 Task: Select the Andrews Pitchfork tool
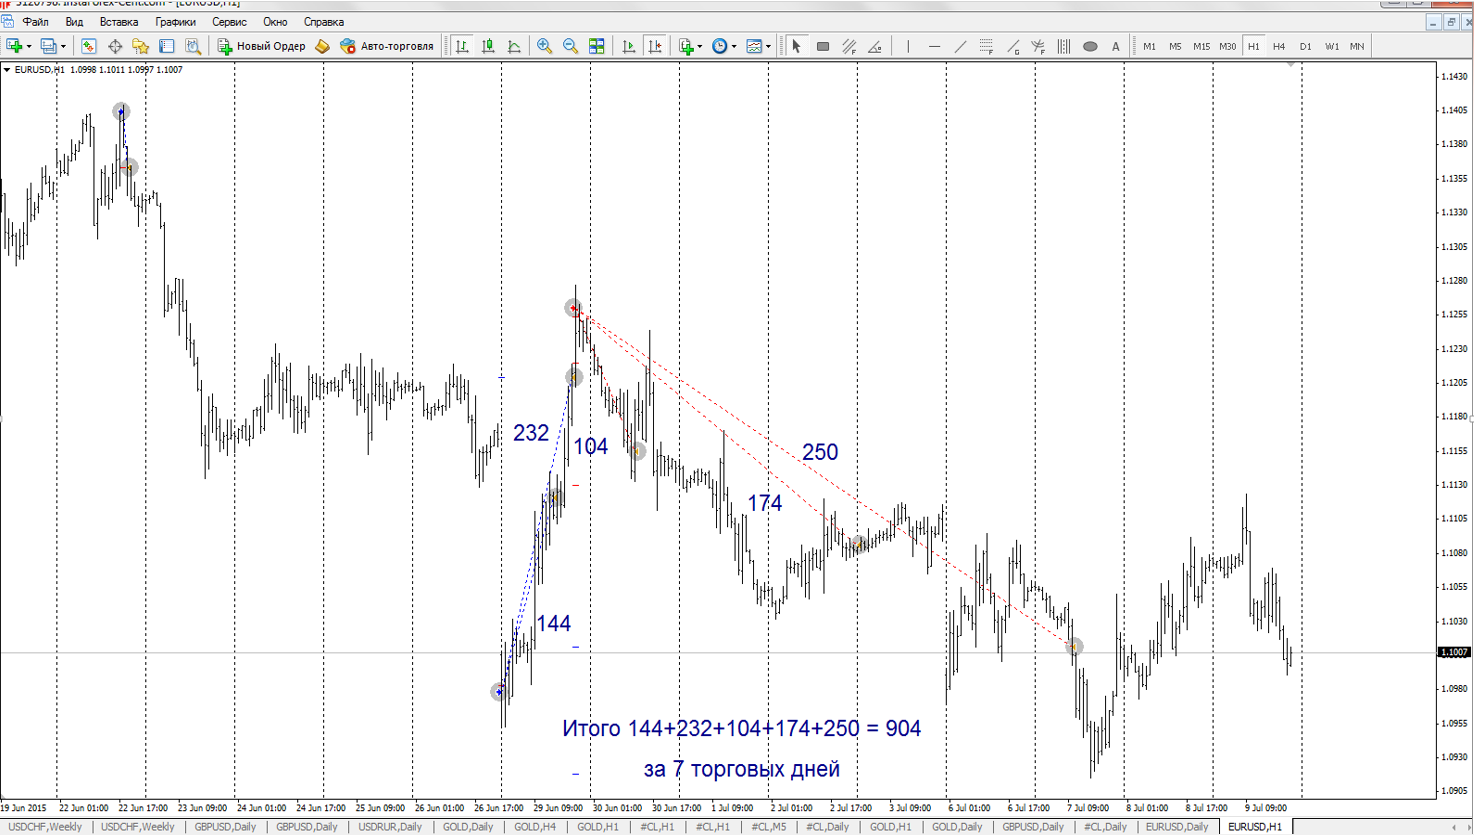point(1038,46)
